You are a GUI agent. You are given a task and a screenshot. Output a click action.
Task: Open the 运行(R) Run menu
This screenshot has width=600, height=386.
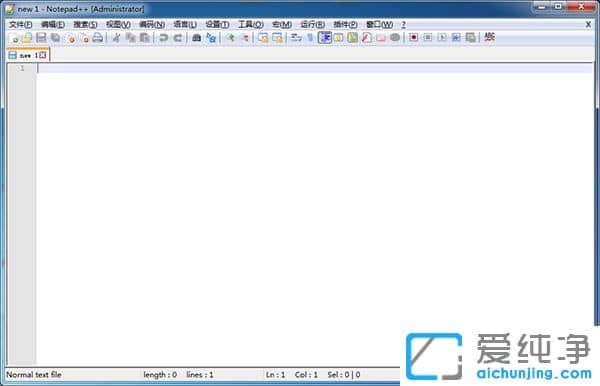pyautogui.click(x=313, y=25)
